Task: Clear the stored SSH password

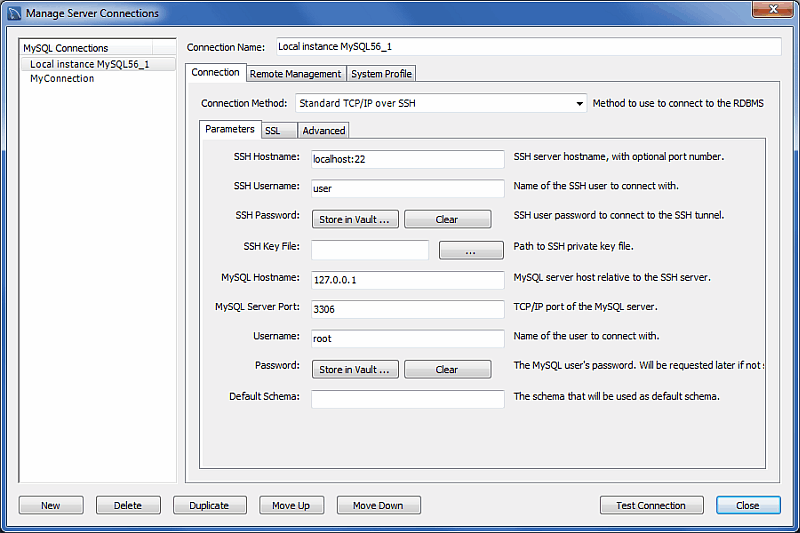Action: pos(447,219)
